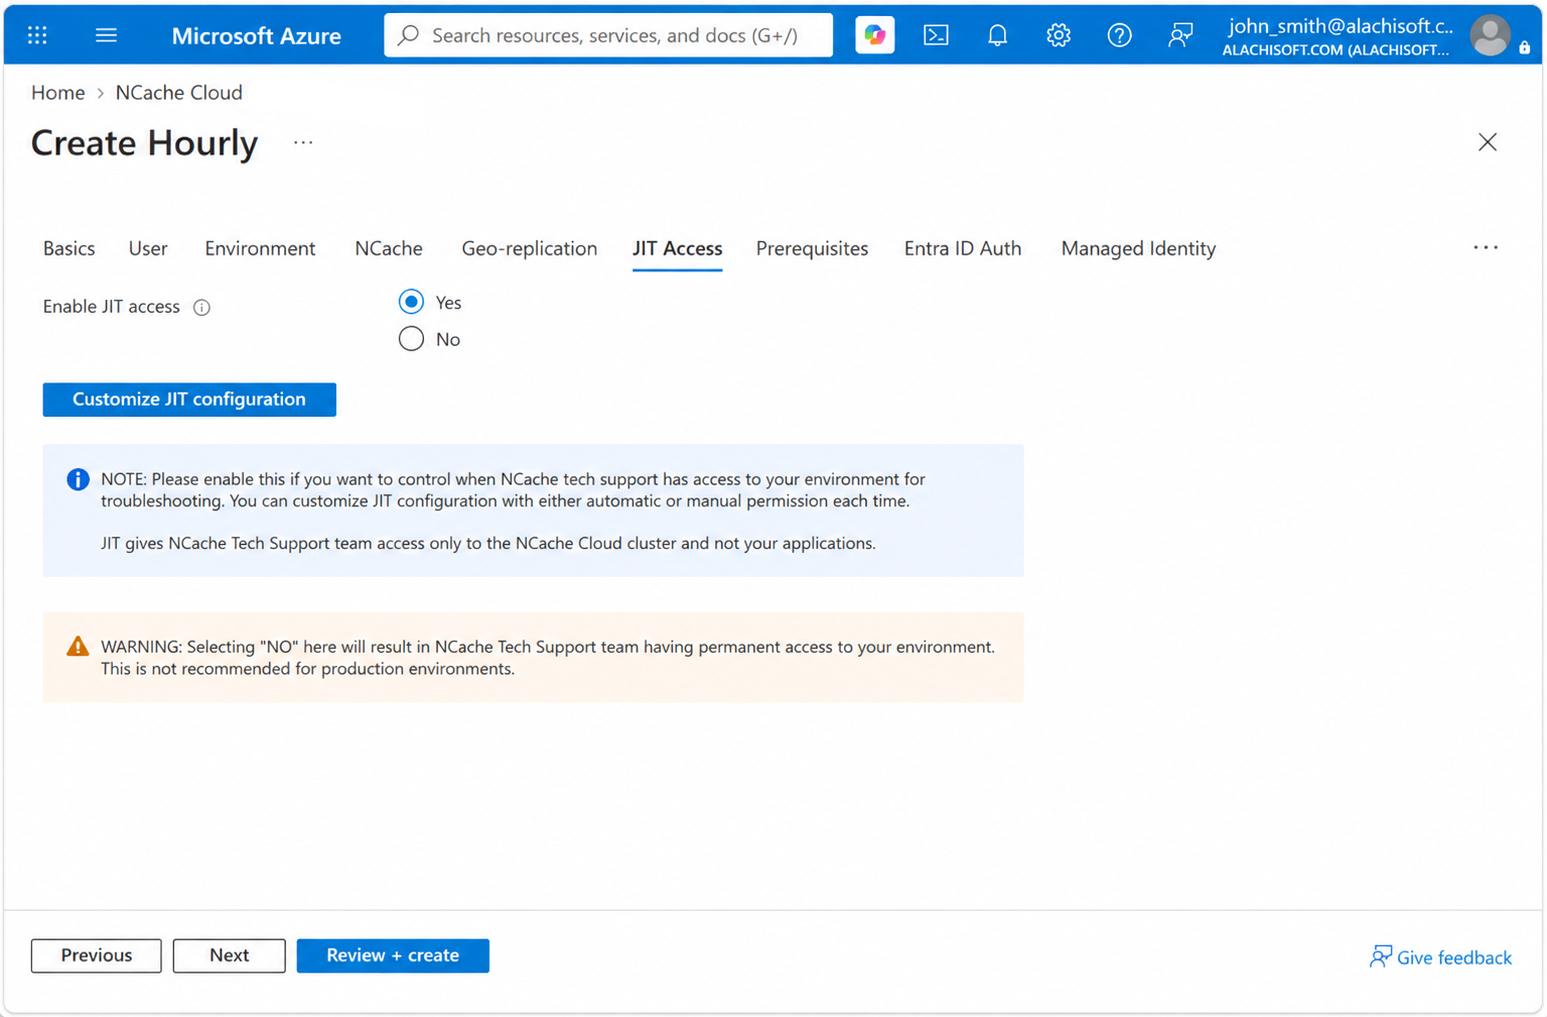Open the Geo-replication tab
Image resolution: width=1547 pixels, height=1017 pixels.
click(529, 248)
